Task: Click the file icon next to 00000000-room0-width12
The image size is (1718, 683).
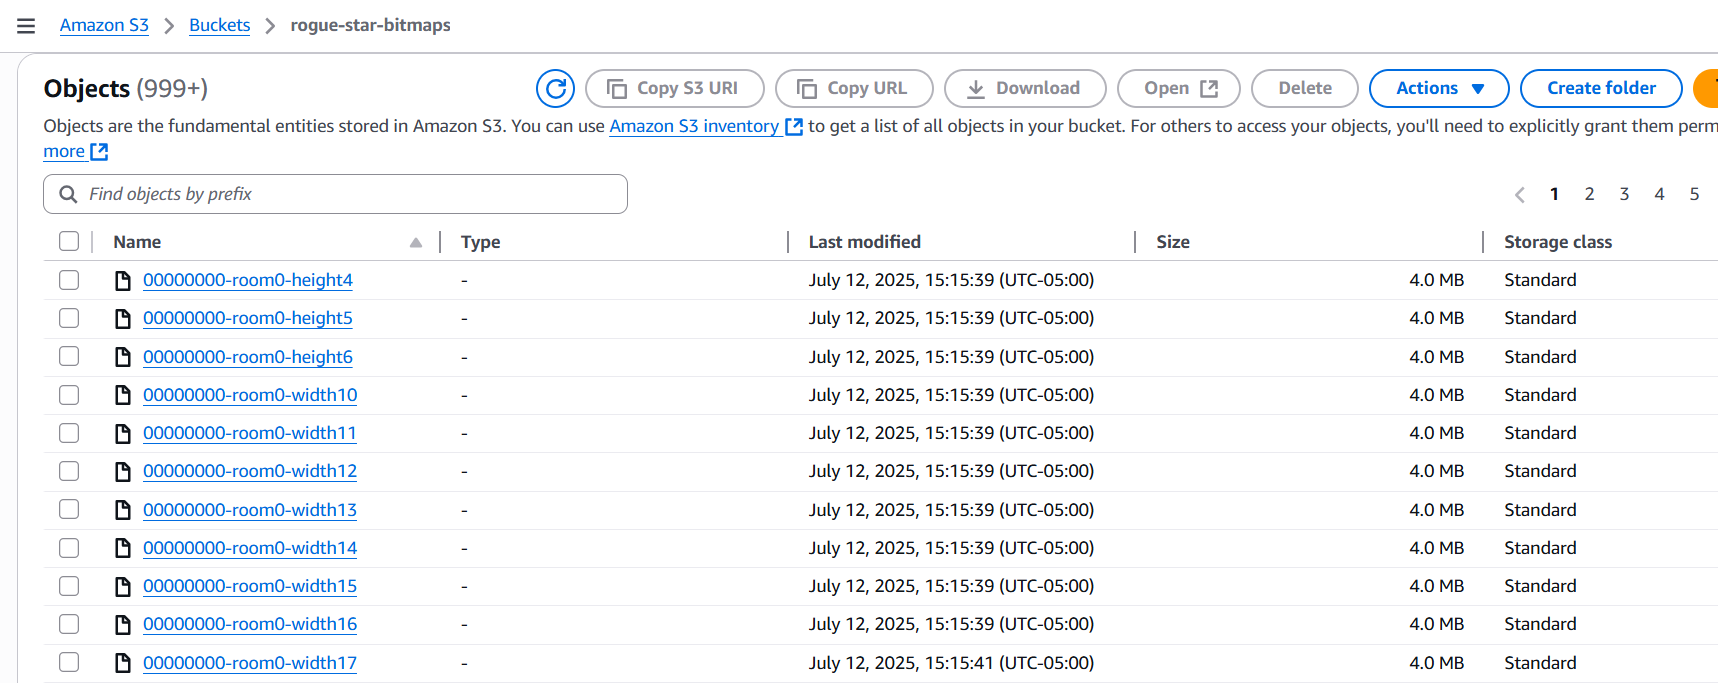Action: click(123, 471)
